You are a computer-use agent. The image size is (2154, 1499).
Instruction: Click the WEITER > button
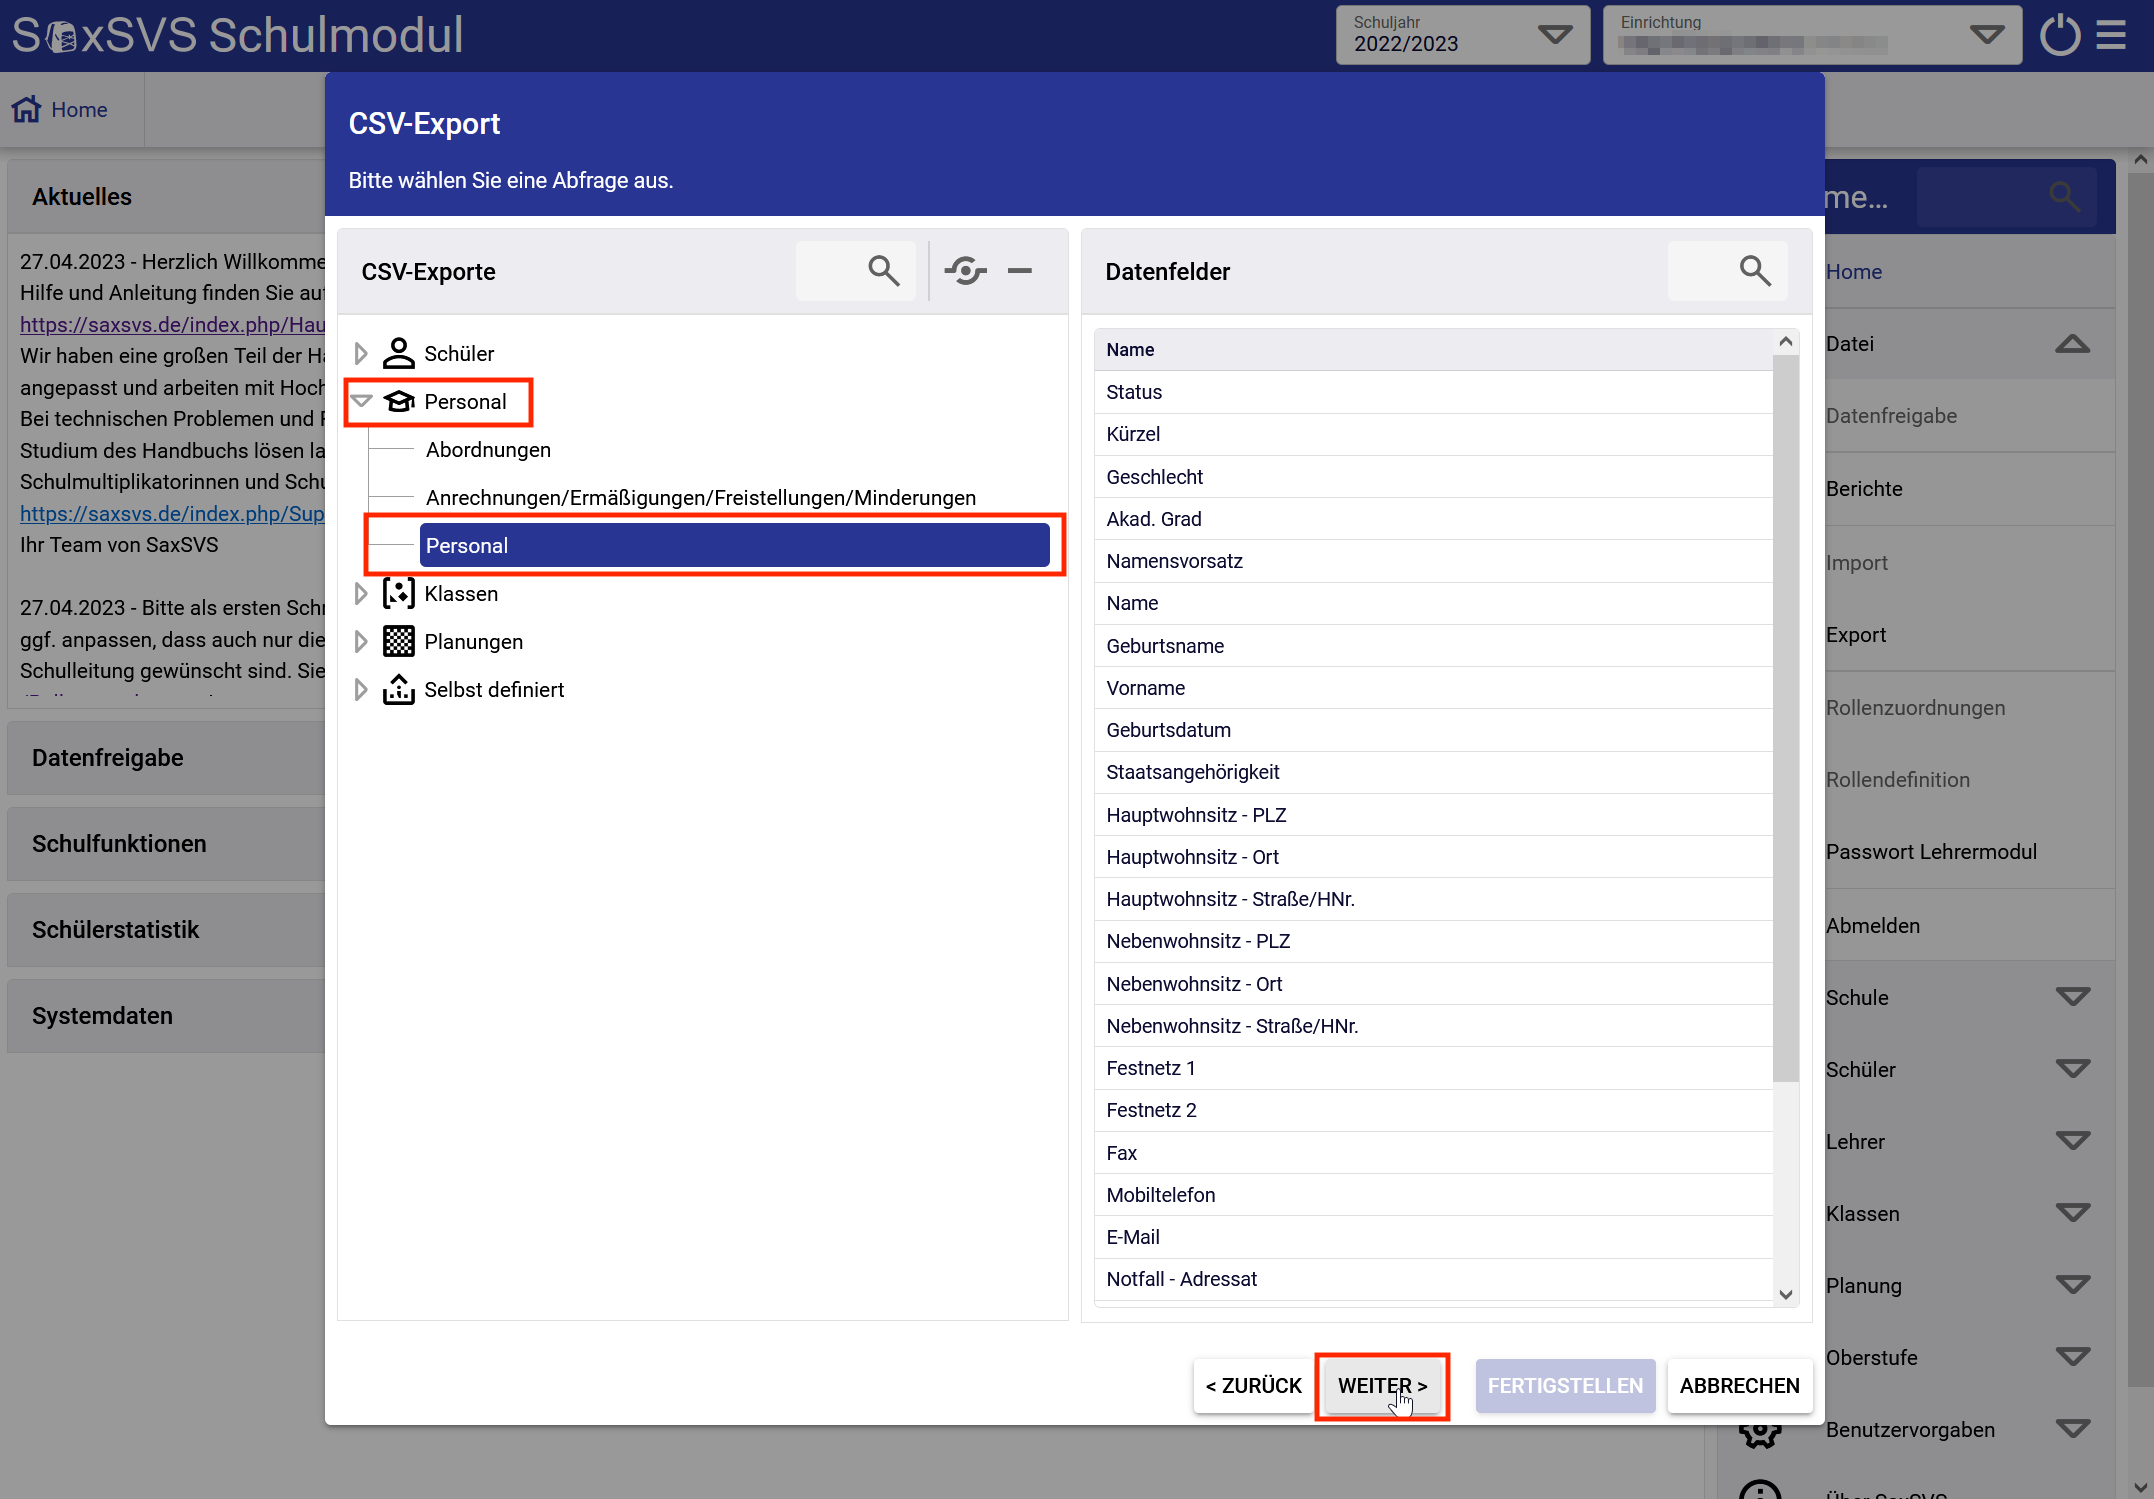point(1382,1385)
